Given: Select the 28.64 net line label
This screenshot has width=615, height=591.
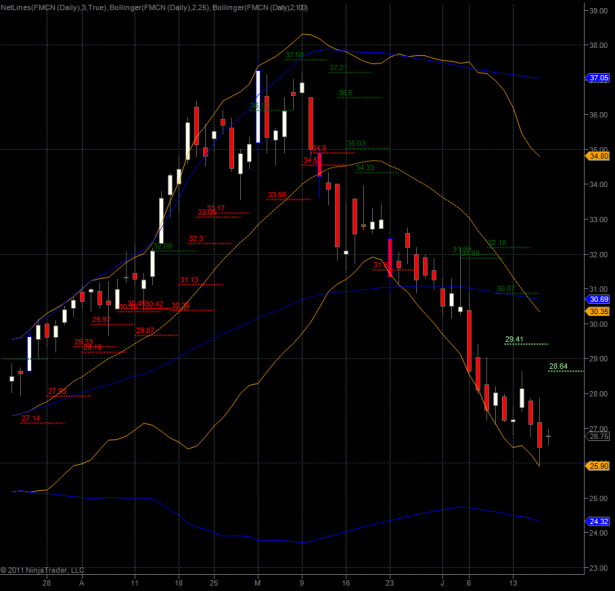Looking at the screenshot, I should (559, 367).
